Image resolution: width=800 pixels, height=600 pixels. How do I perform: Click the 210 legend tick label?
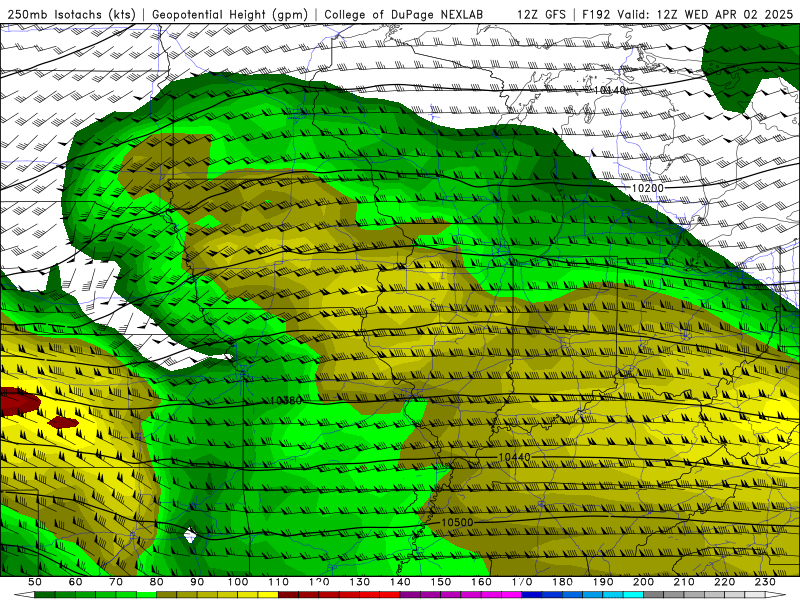pyautogui.click(x=684, y=582)
